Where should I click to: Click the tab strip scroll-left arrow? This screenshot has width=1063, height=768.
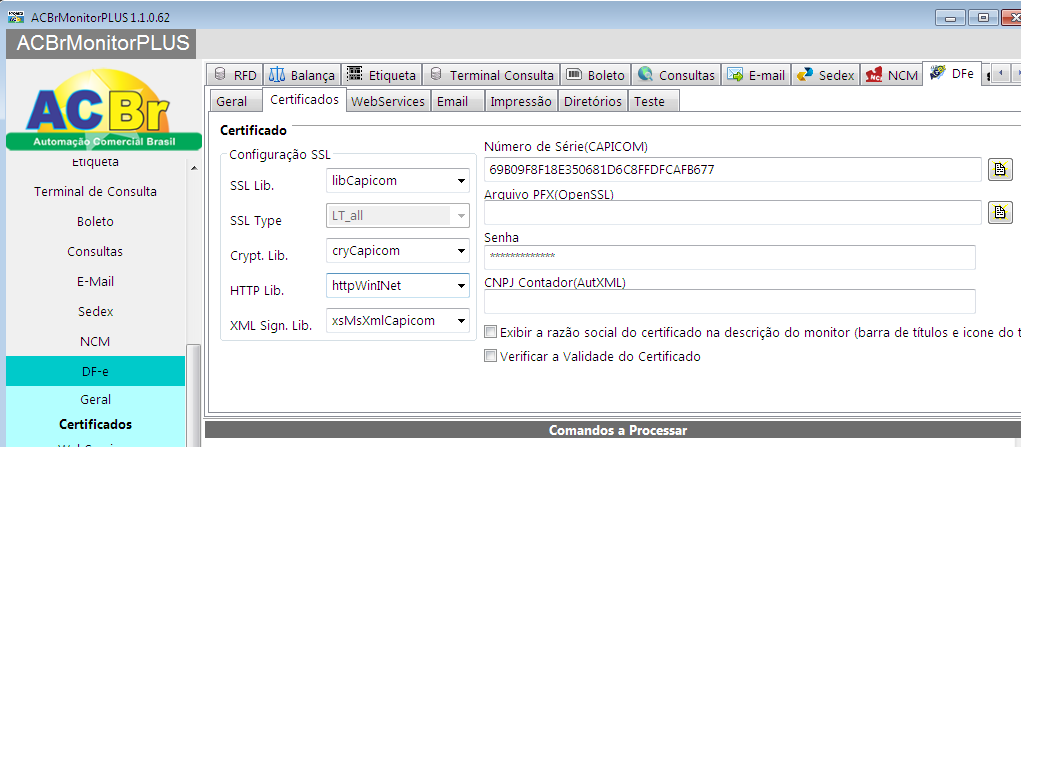tap(1001, 73)
